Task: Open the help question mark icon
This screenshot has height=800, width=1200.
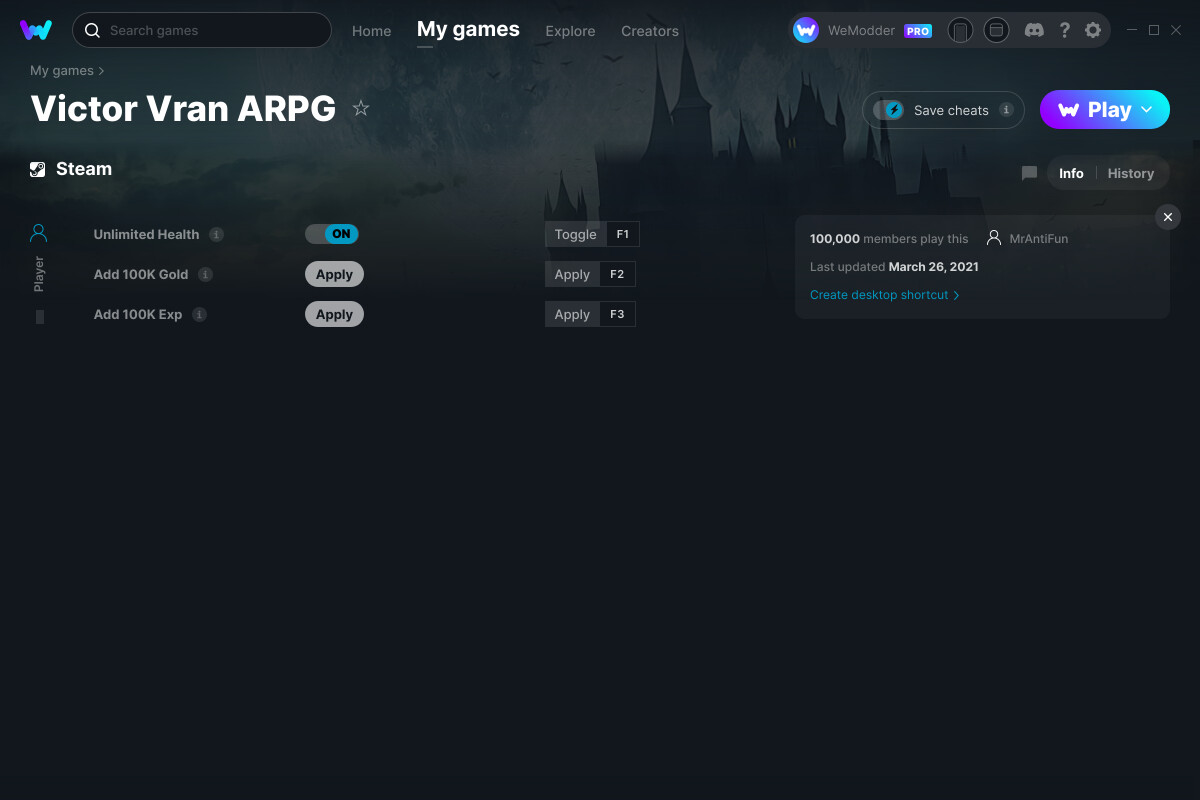Action: point(1064,30)
